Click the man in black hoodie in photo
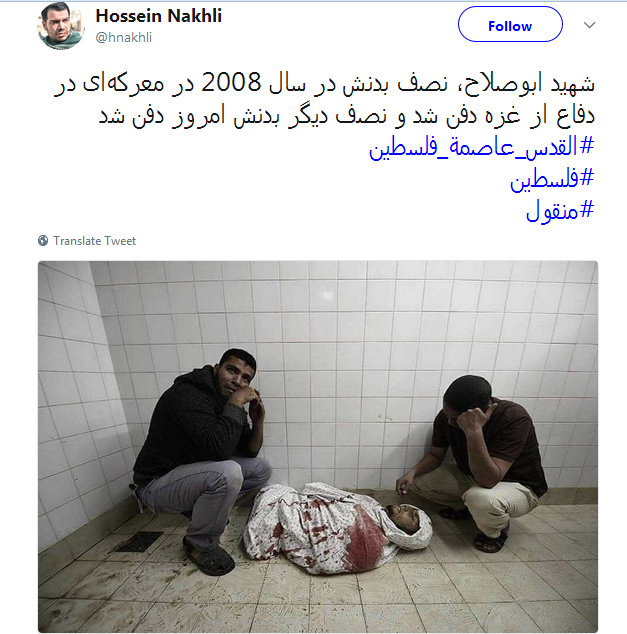The image size is (627, 634). (202, 457)
